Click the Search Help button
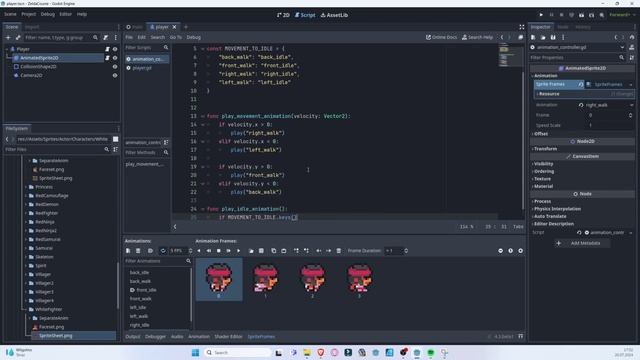The width and height of the screenshot is (640, 360). point(477,37)
